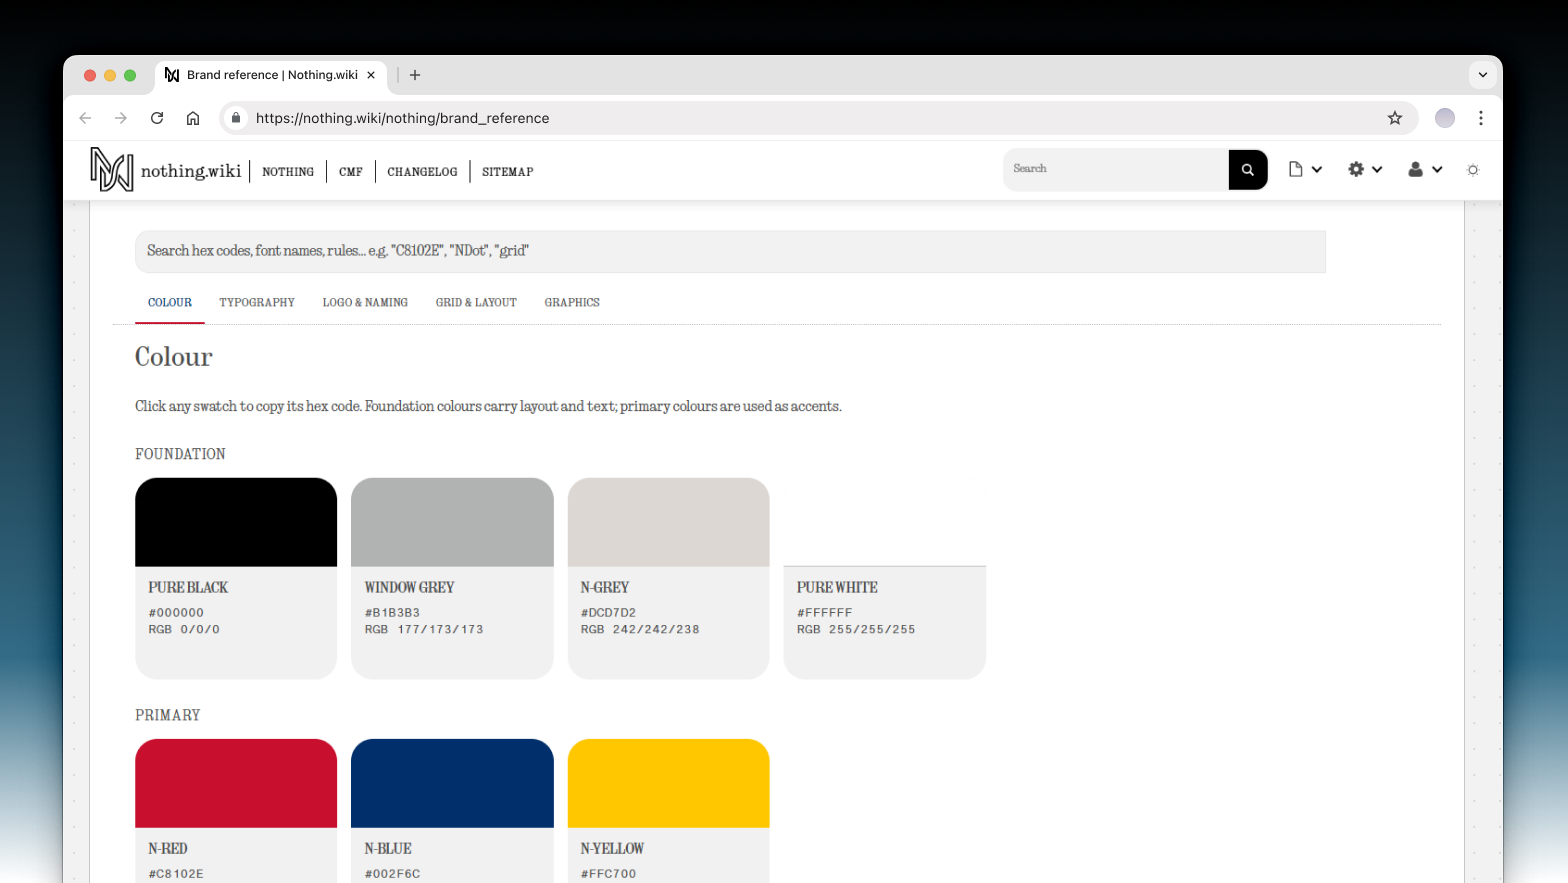Click the nothing.wiki site title
Viewport: 1568px width, 883px height.
tap(191, 171)
